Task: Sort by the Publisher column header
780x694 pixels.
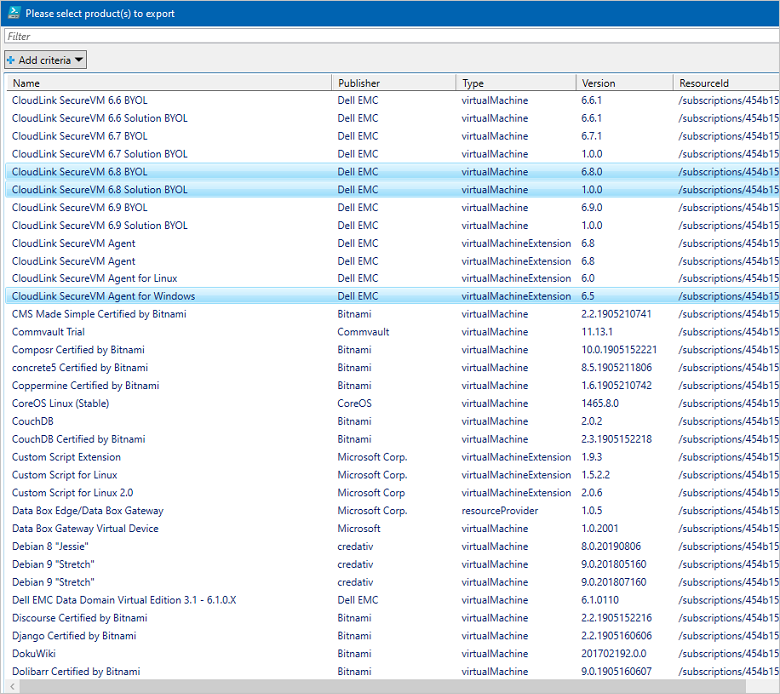Action: (393, 83)
